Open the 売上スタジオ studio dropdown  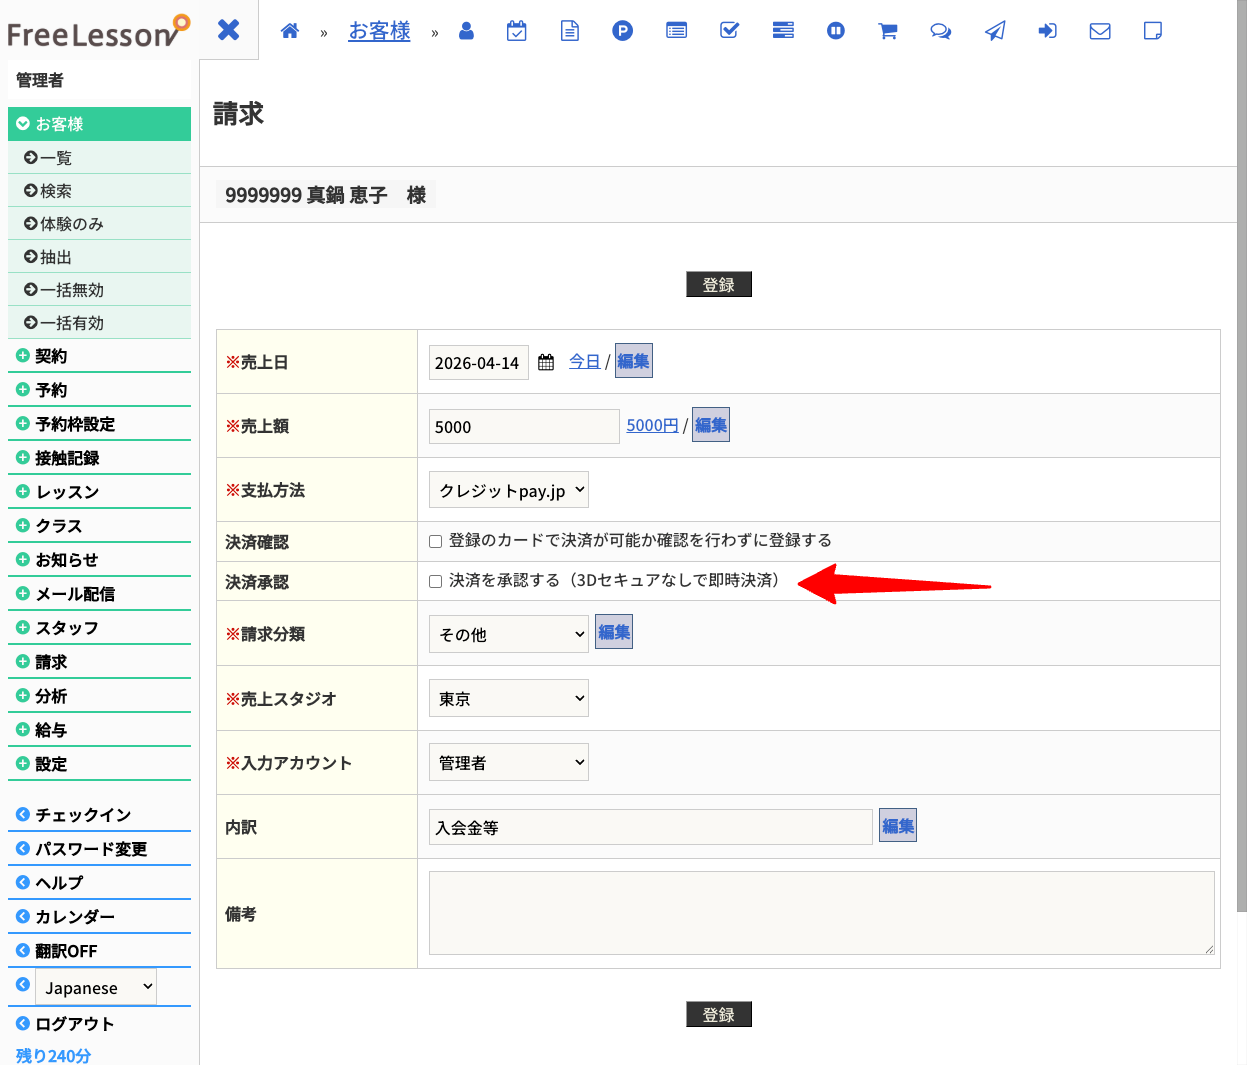[508, 698]
